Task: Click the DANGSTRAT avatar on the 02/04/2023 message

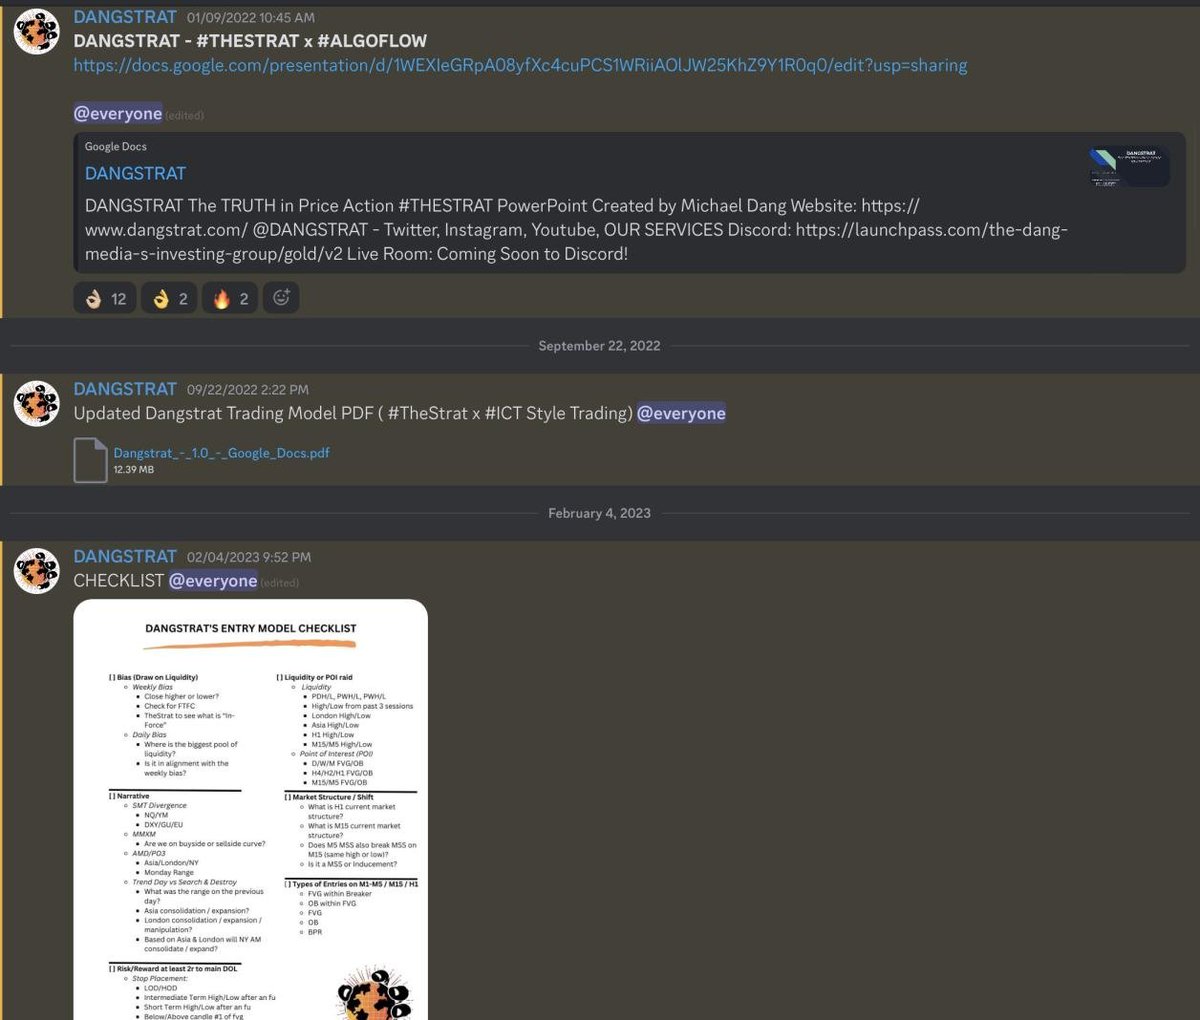Action: coord(37,570)
